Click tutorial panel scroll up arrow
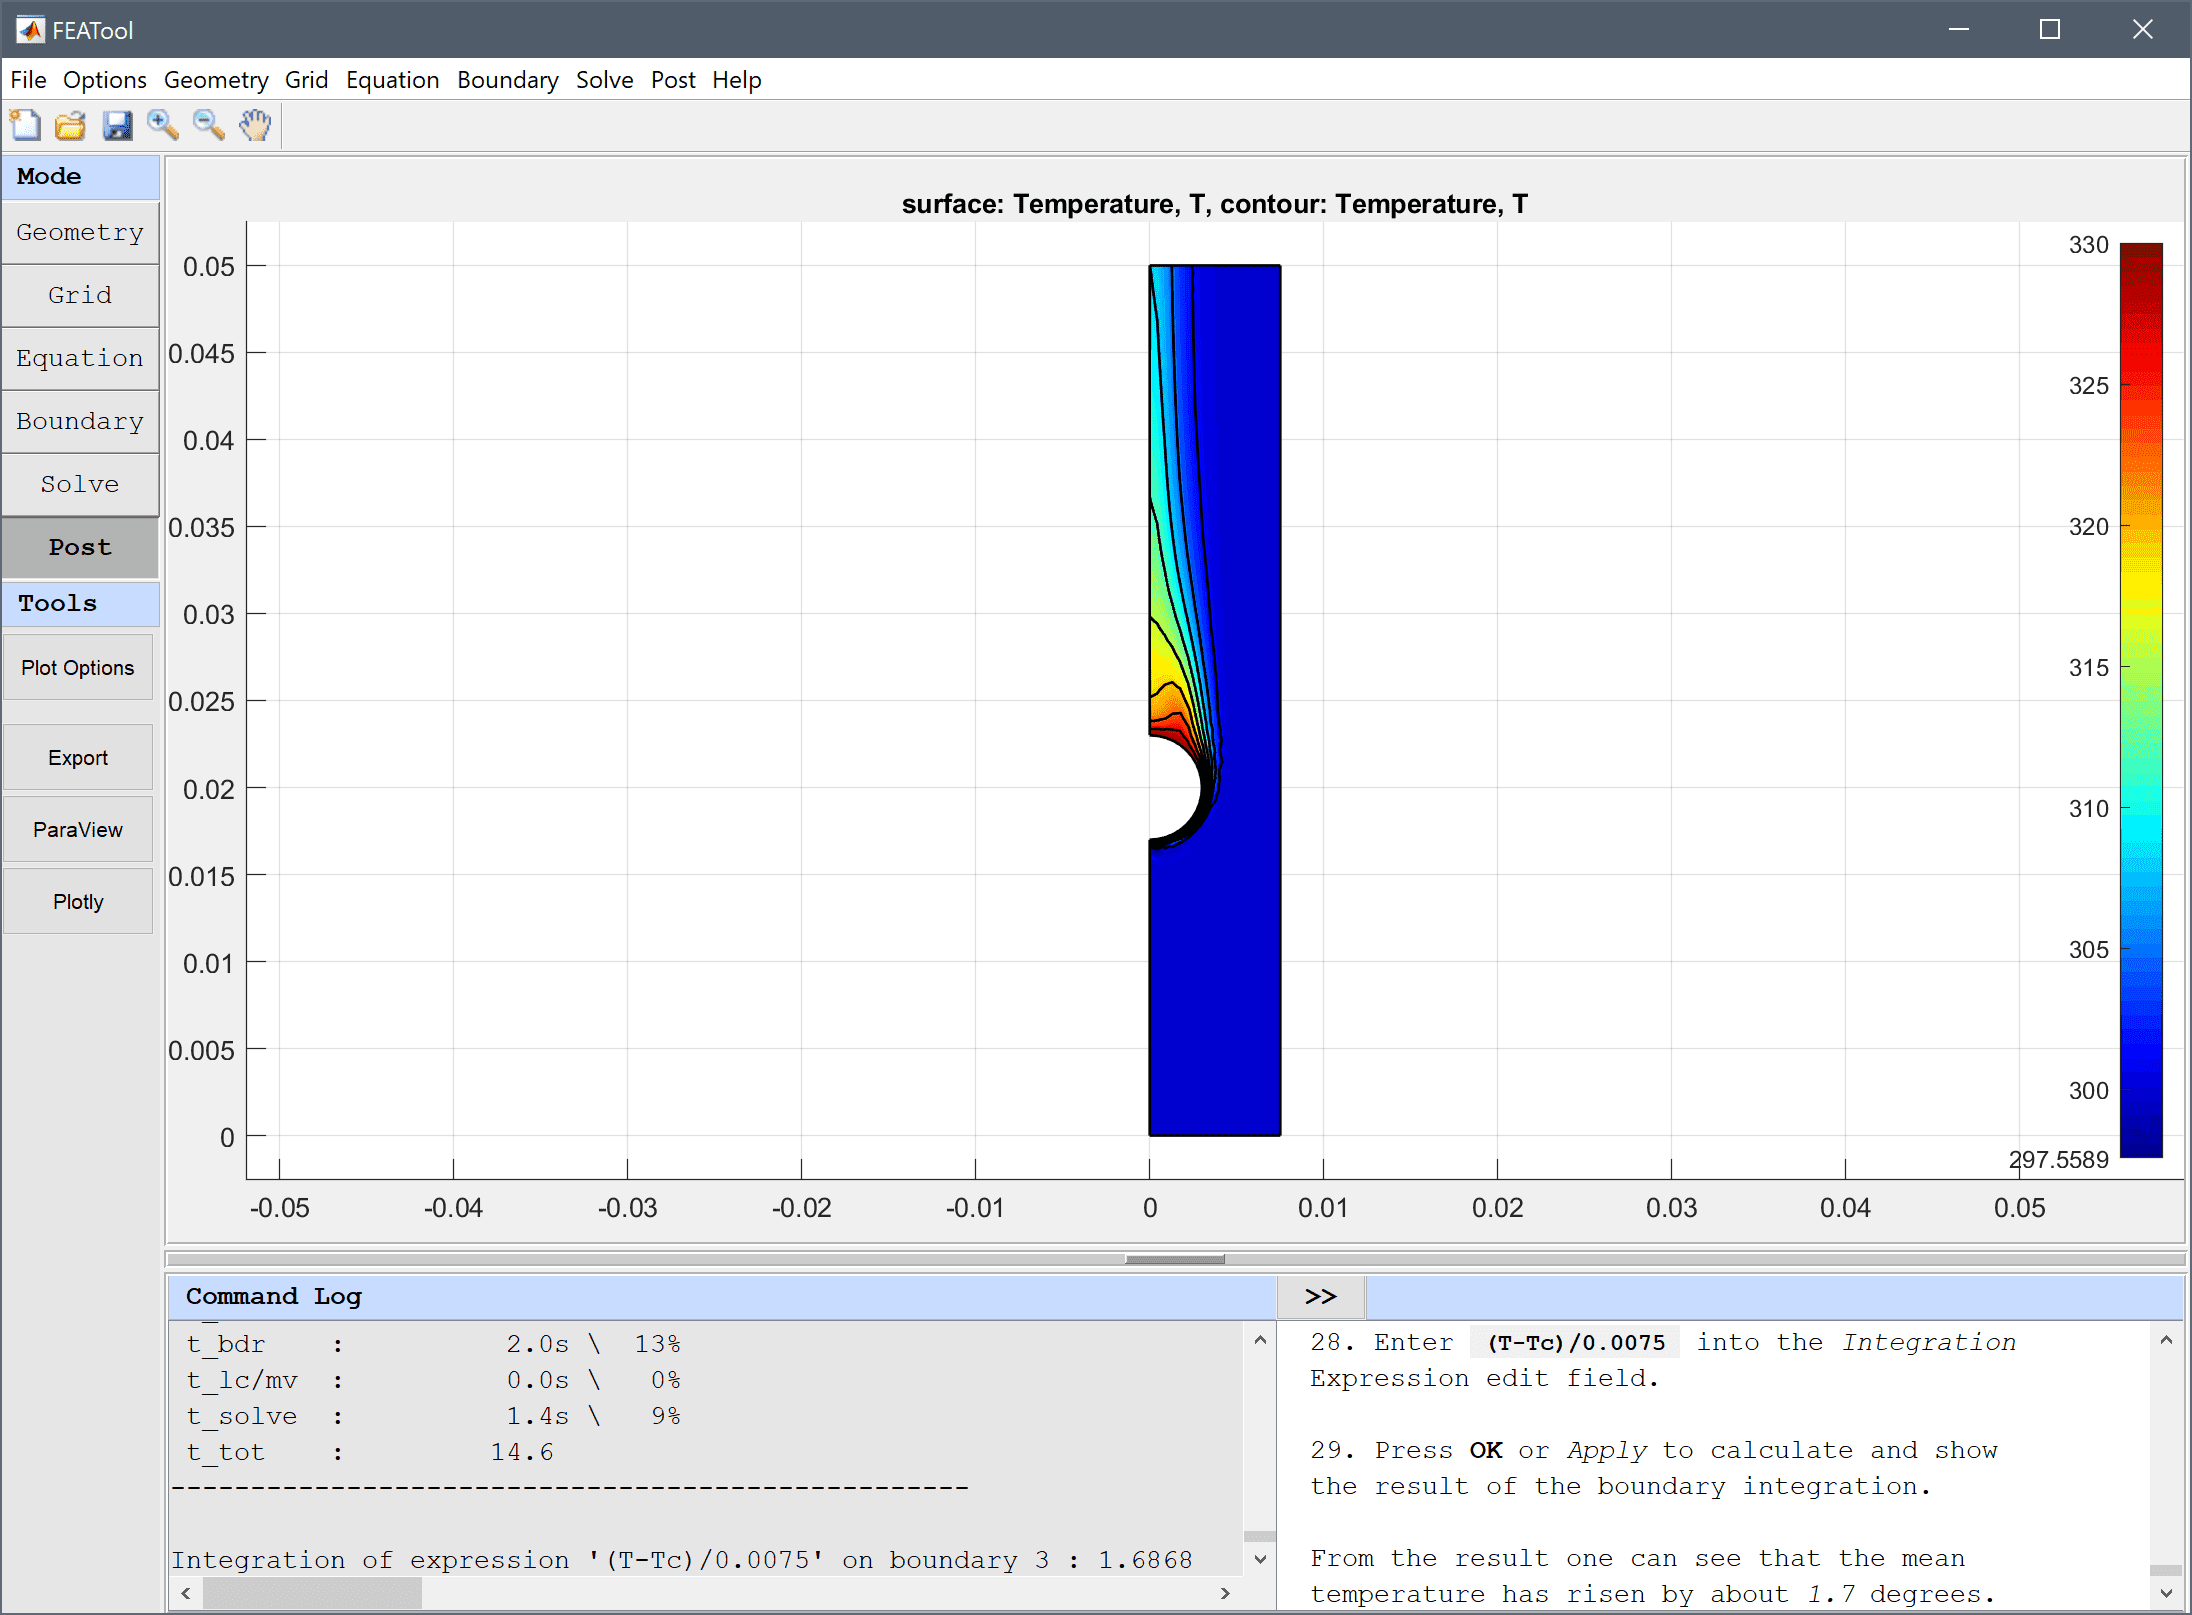 point(2166,1340)
